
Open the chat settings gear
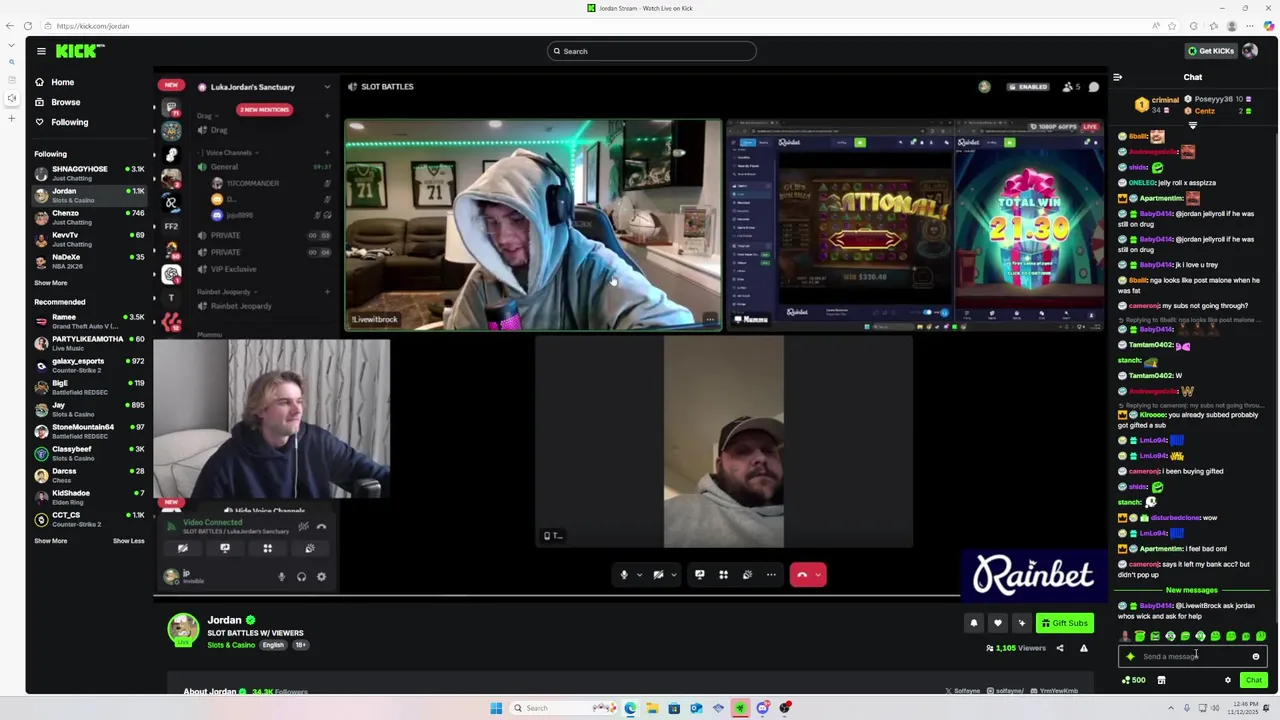(1228, 680)
